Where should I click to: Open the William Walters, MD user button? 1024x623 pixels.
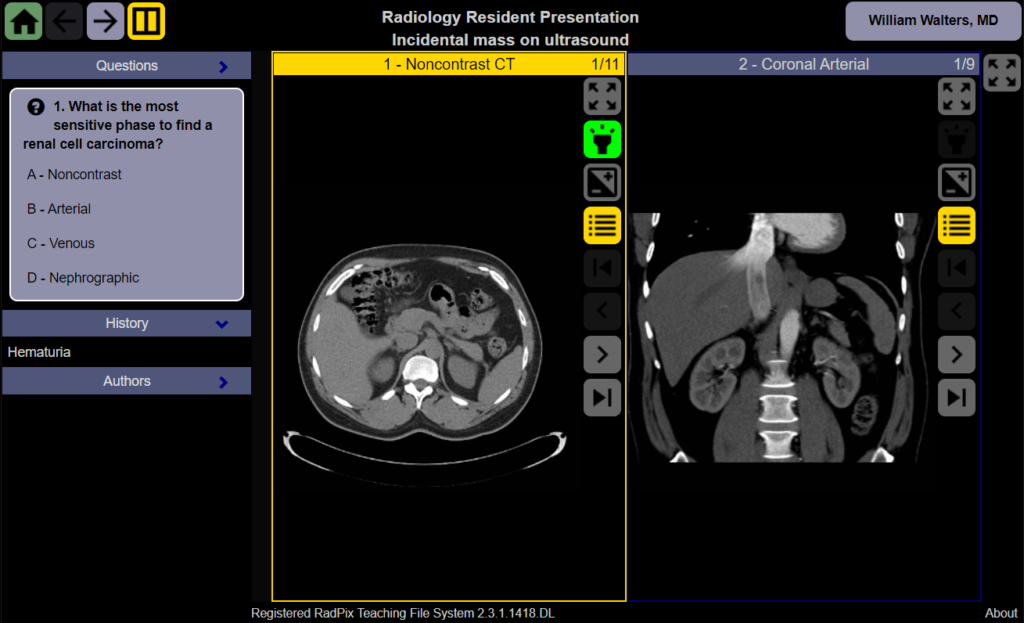click(933, 21)
